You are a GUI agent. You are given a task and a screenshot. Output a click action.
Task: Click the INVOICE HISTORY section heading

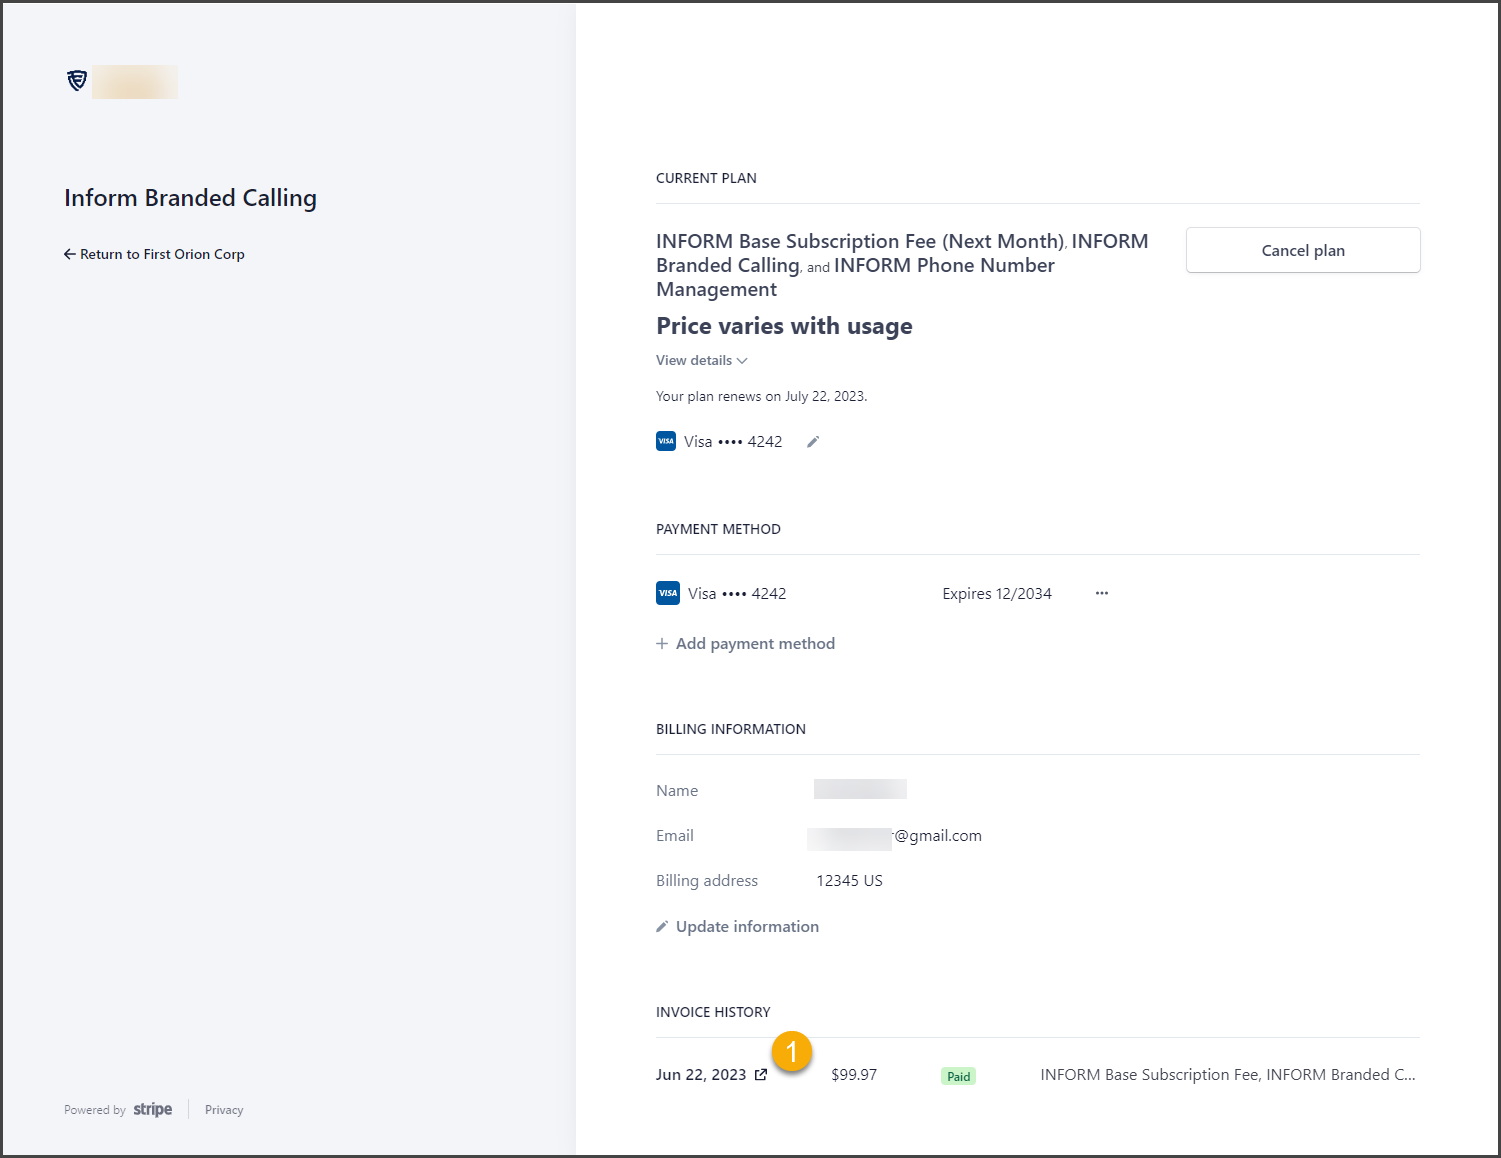point(713,1012)
